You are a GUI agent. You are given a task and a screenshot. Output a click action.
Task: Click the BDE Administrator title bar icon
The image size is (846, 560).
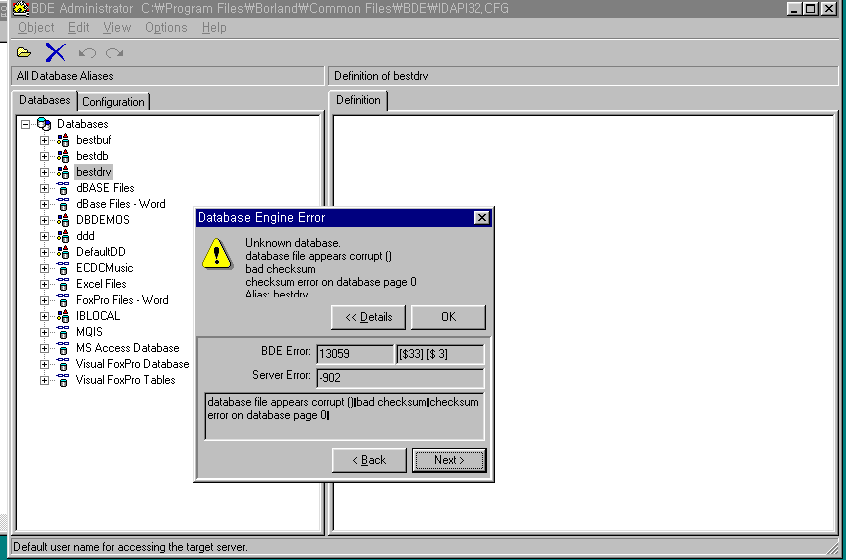coord(21,8)
